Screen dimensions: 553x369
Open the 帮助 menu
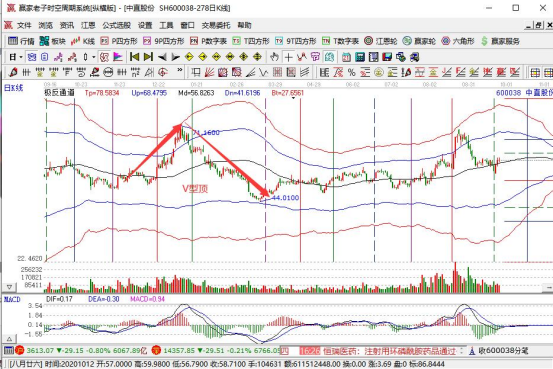click(244, 25)
